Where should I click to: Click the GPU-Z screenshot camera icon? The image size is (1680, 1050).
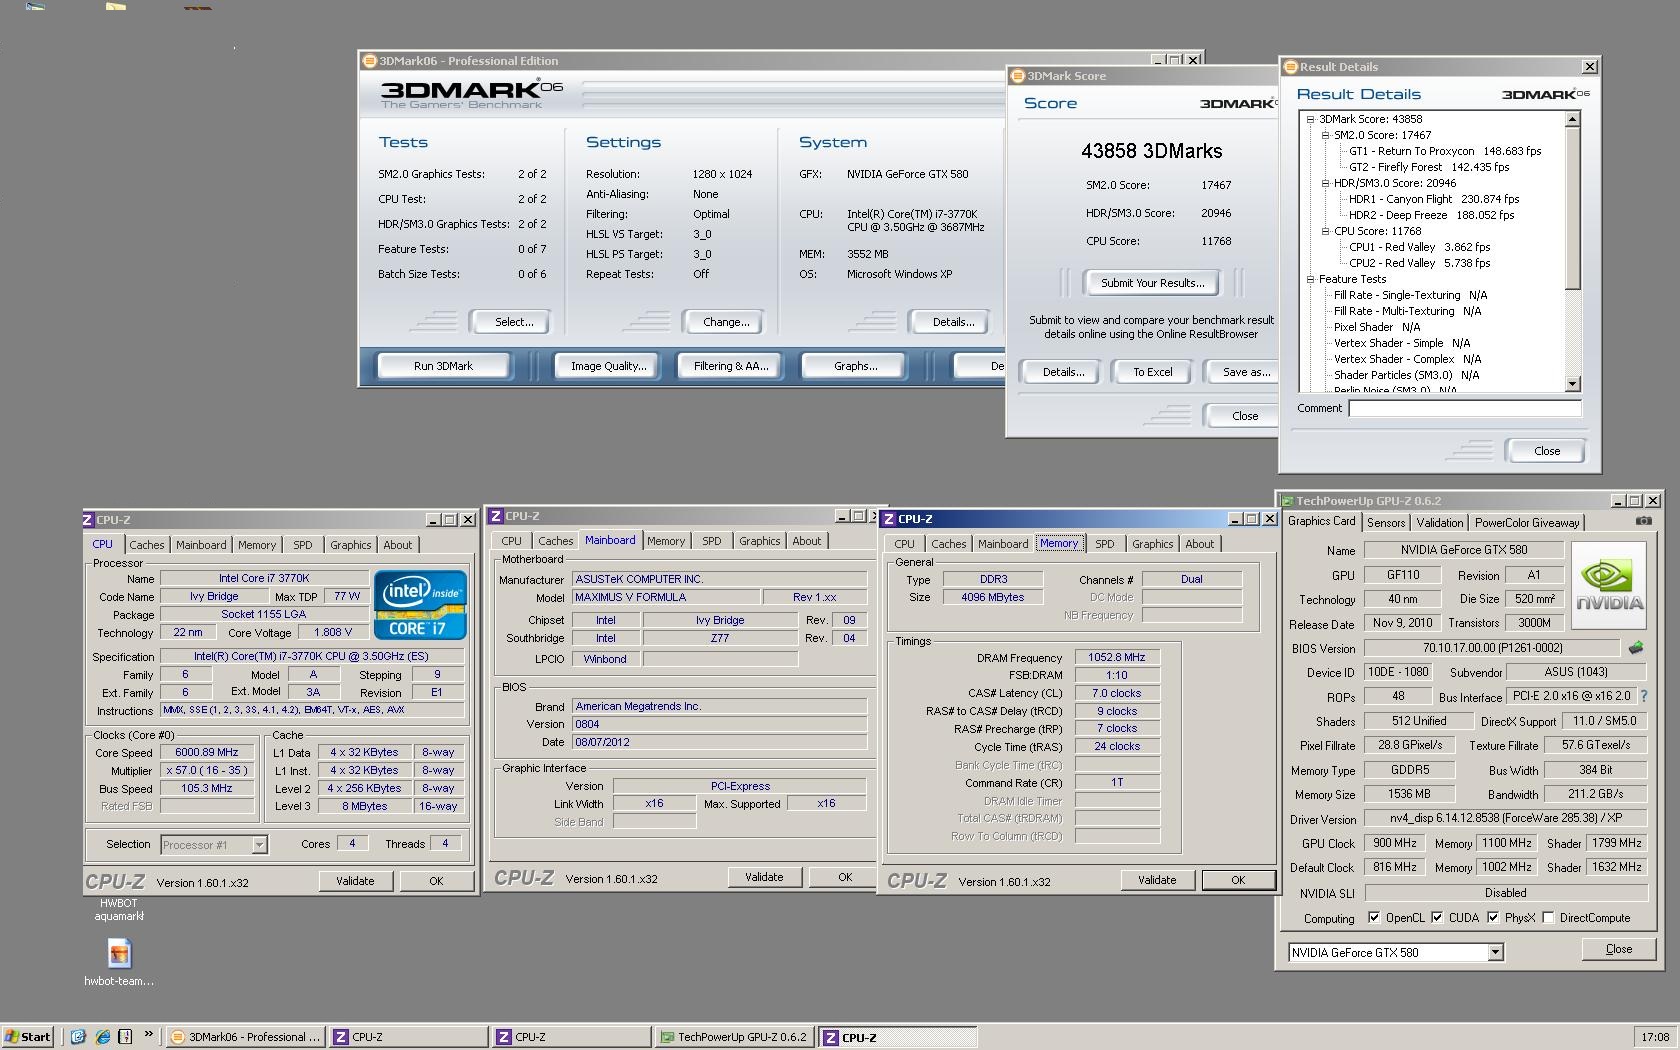coord(1643,522)
